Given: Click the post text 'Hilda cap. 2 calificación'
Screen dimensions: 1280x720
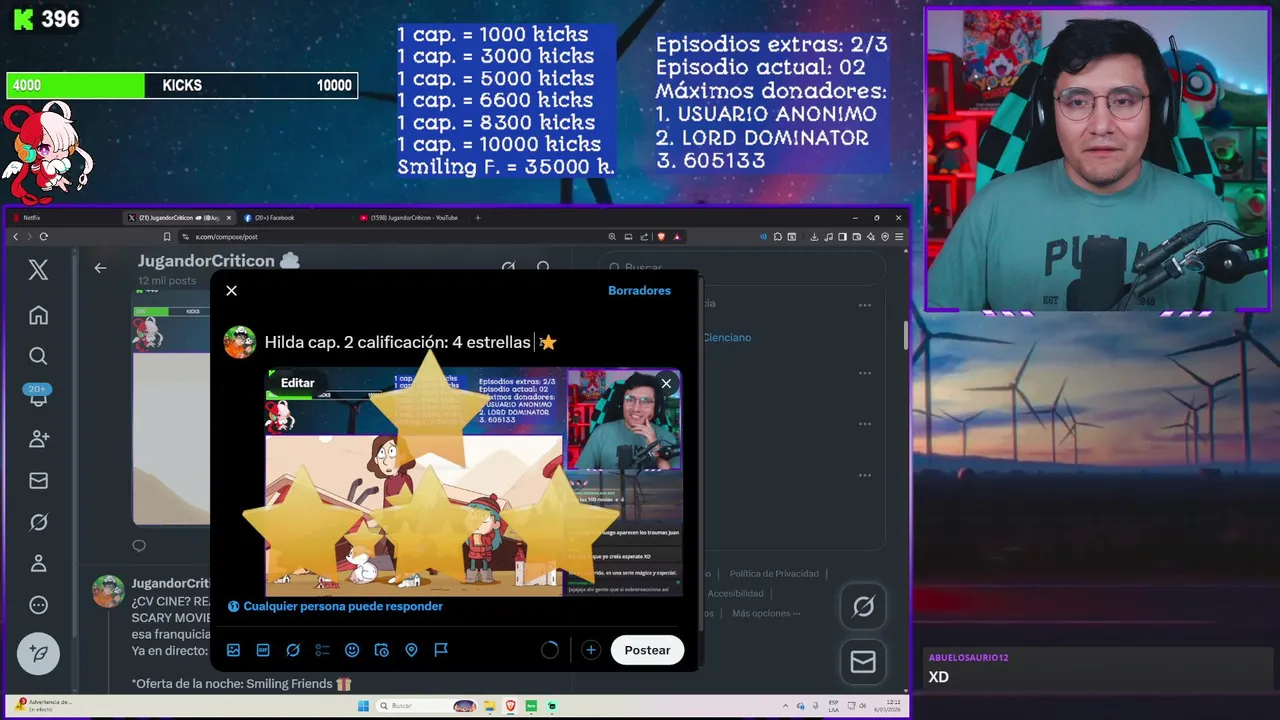Looking at the screenshot, I should 355,342.
